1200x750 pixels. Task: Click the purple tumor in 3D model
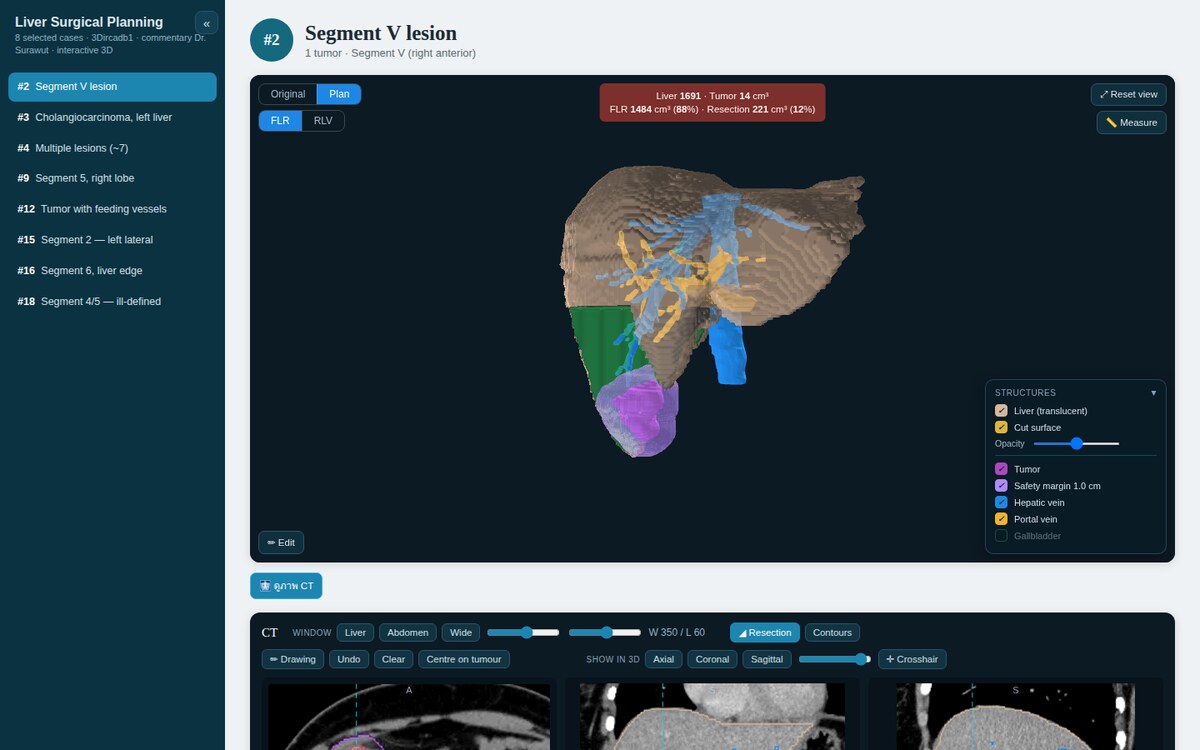click(x=638, y=412)
